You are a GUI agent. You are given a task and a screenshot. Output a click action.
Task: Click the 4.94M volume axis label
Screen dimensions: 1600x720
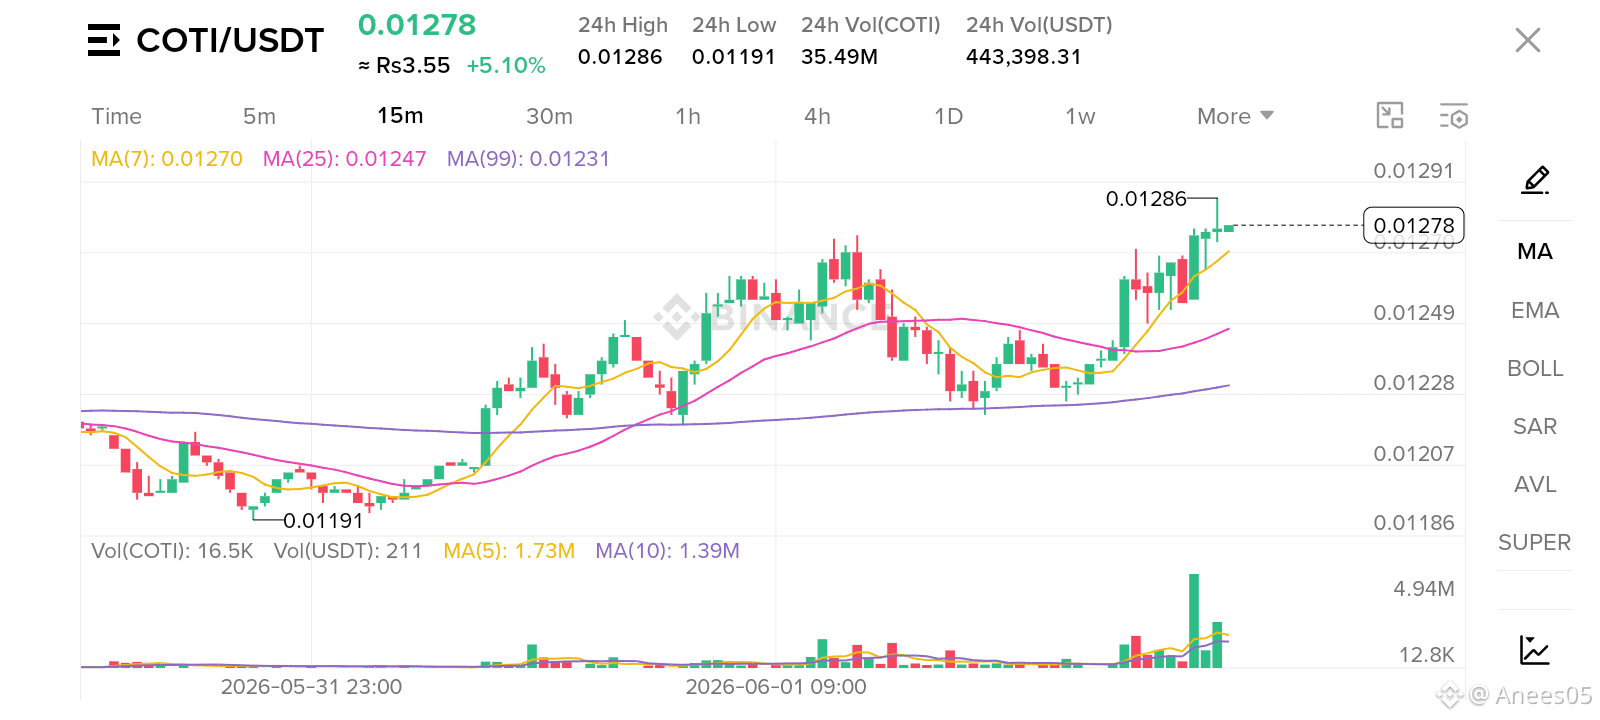pos(1424,589)
